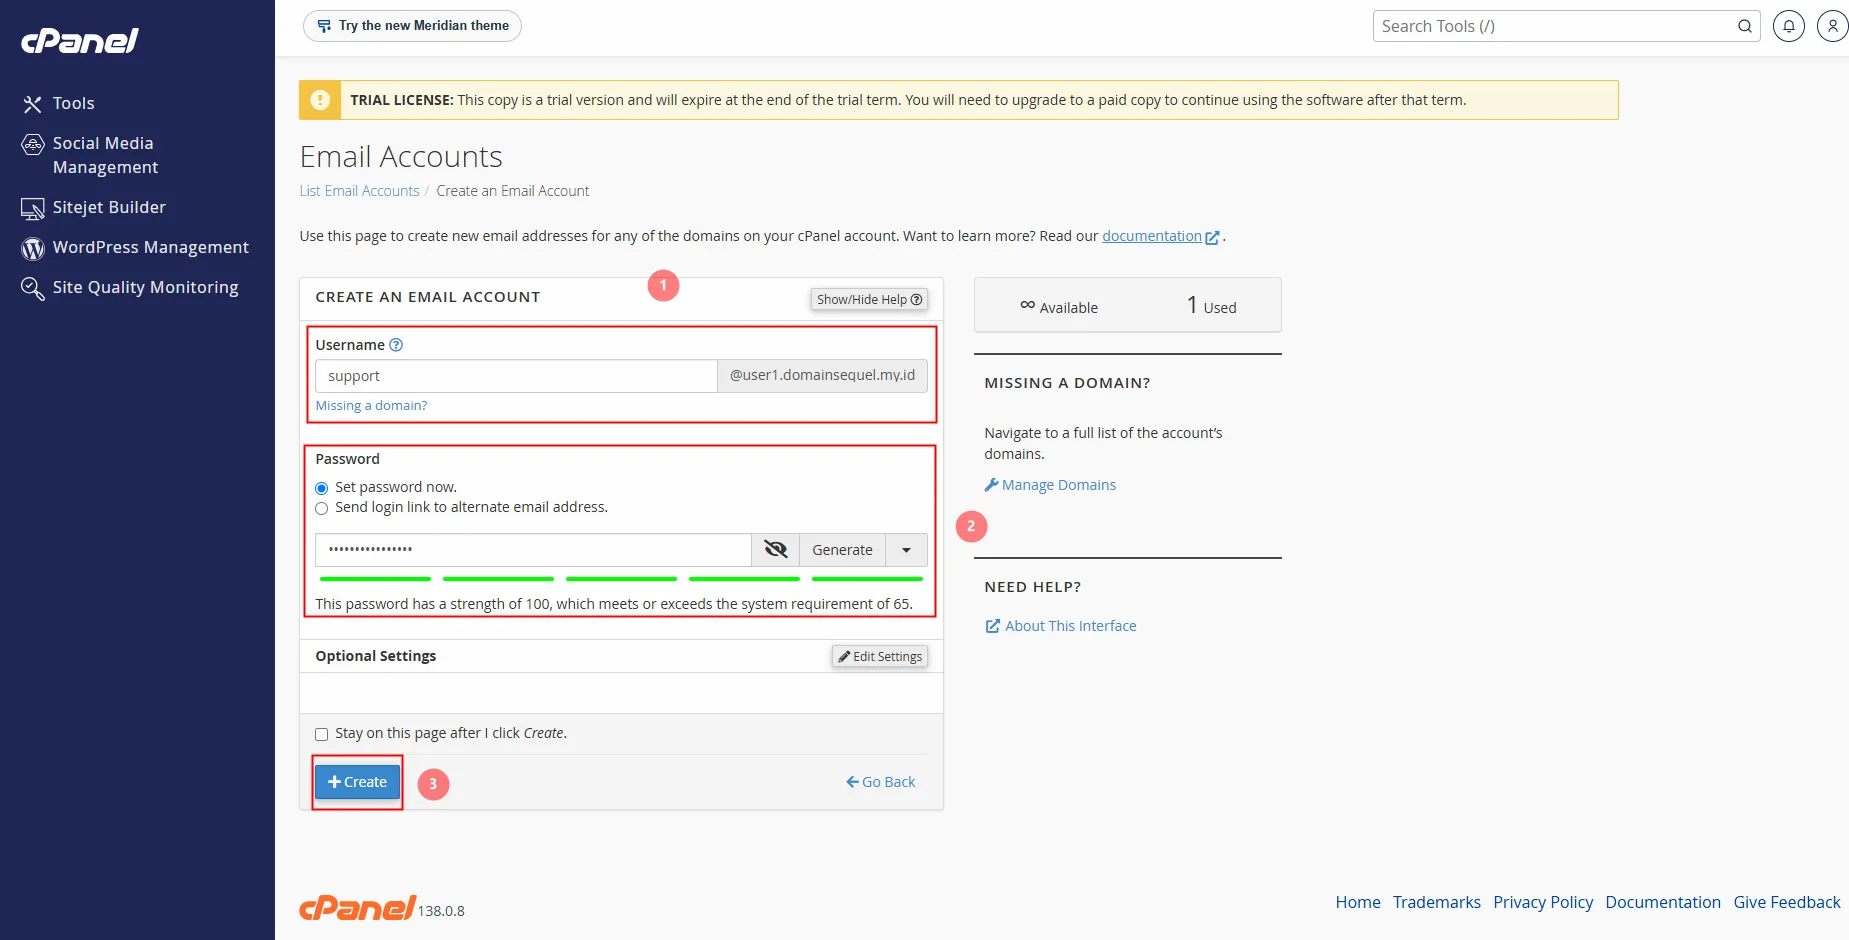Open Manage Domains link
Image resolution: width=1849 pixels, height=940 pixels.
(1050, 485)
